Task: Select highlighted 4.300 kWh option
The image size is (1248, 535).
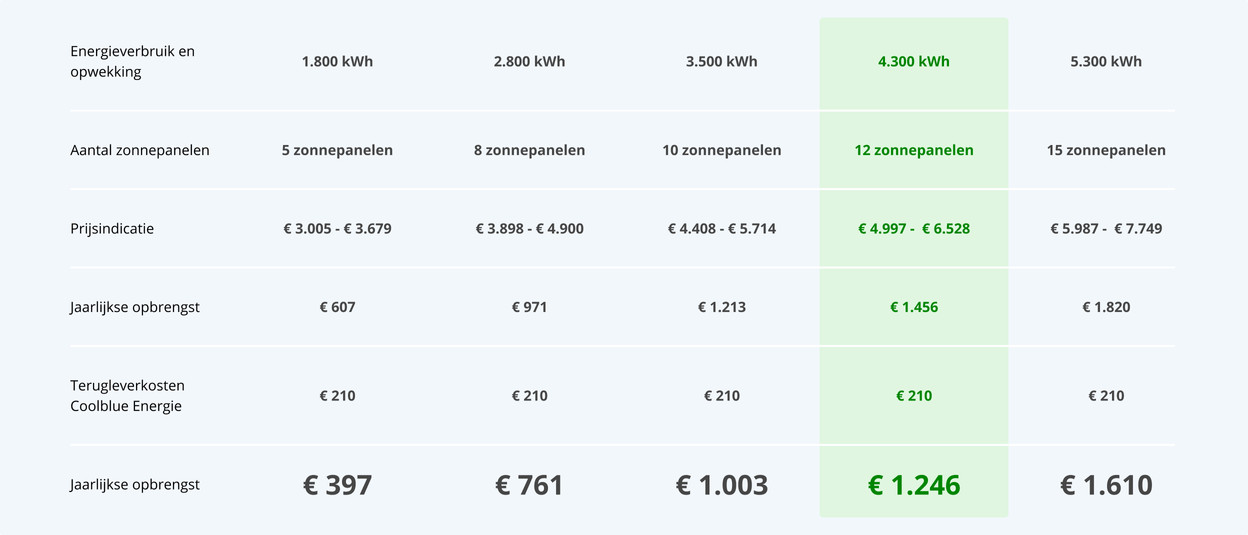Action: click(913, 62)
